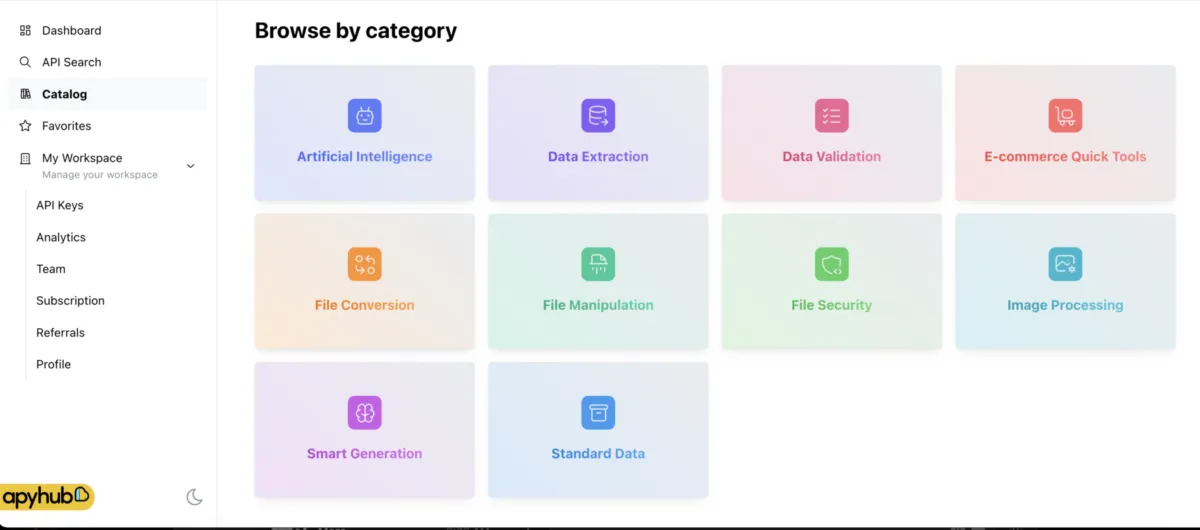Image resolution: width=1200 pixels, height=530 pixels.
Task: Click the File Security shield icon
Action: point(831,264)
